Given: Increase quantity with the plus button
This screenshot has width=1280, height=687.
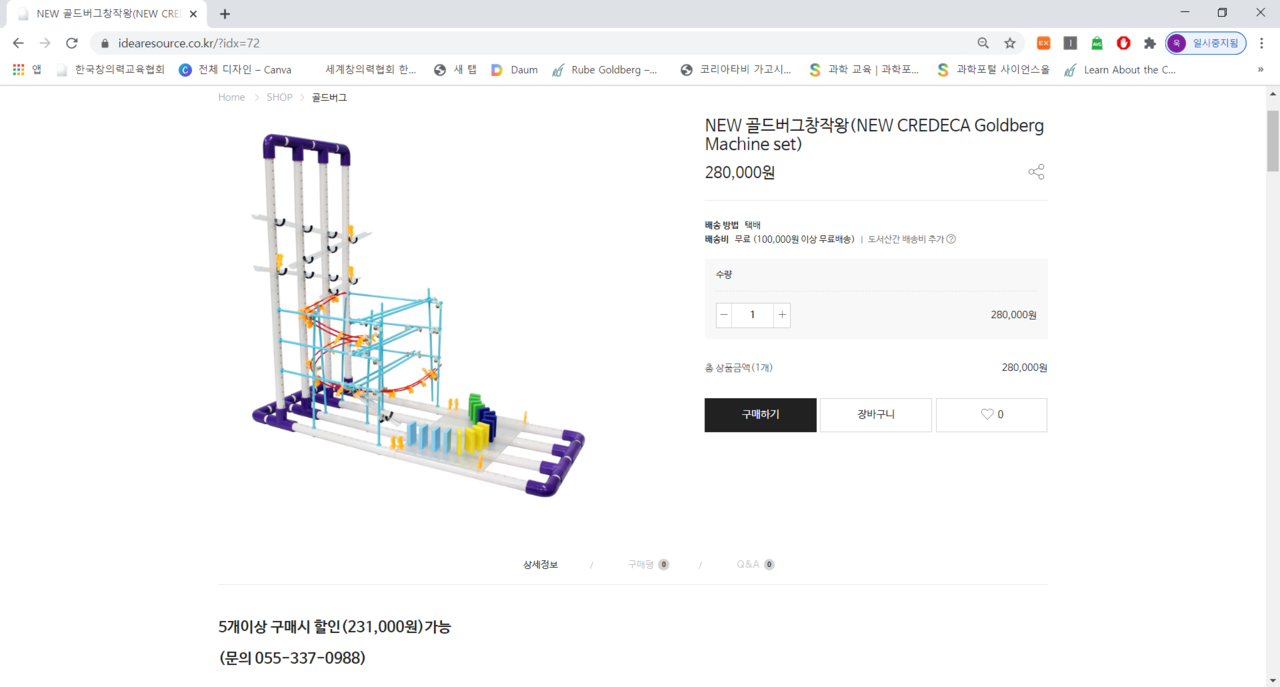Looking at the screenshot, I should (x=782, y=315).
